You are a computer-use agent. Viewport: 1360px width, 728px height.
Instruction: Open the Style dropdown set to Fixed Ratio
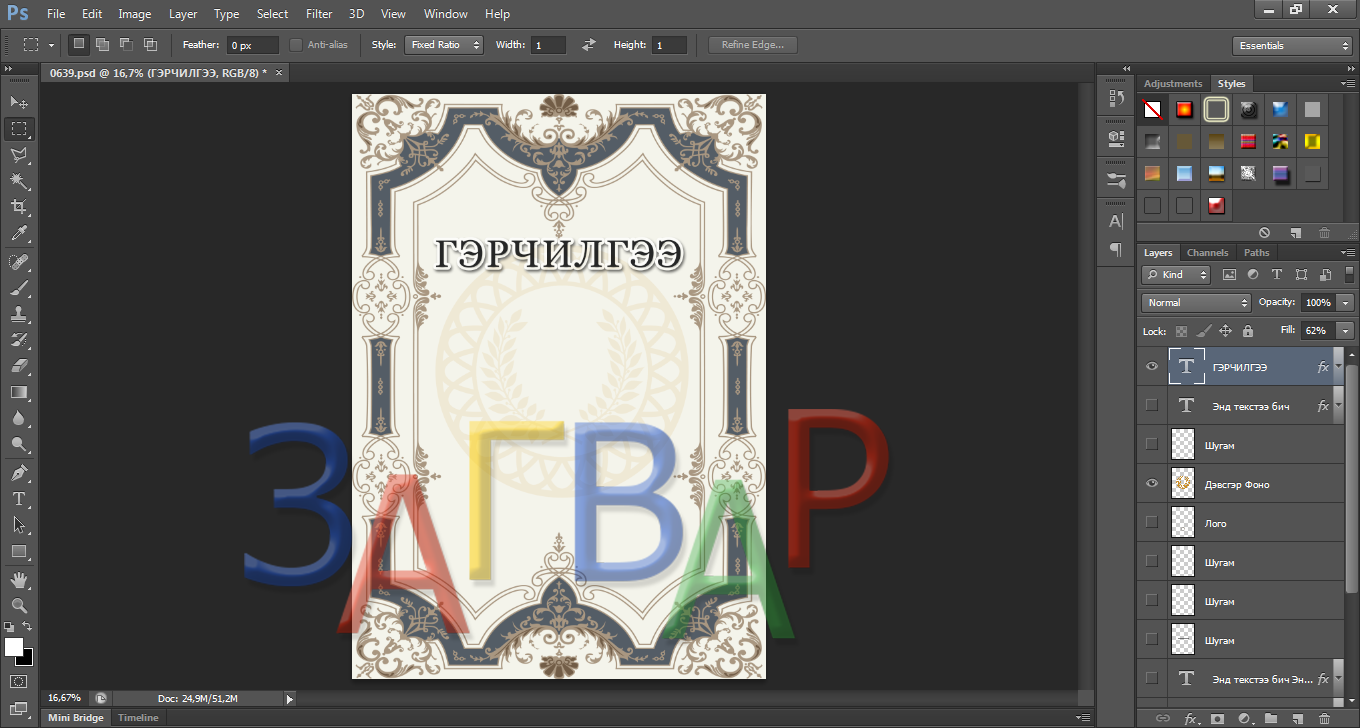click(443, 45)
